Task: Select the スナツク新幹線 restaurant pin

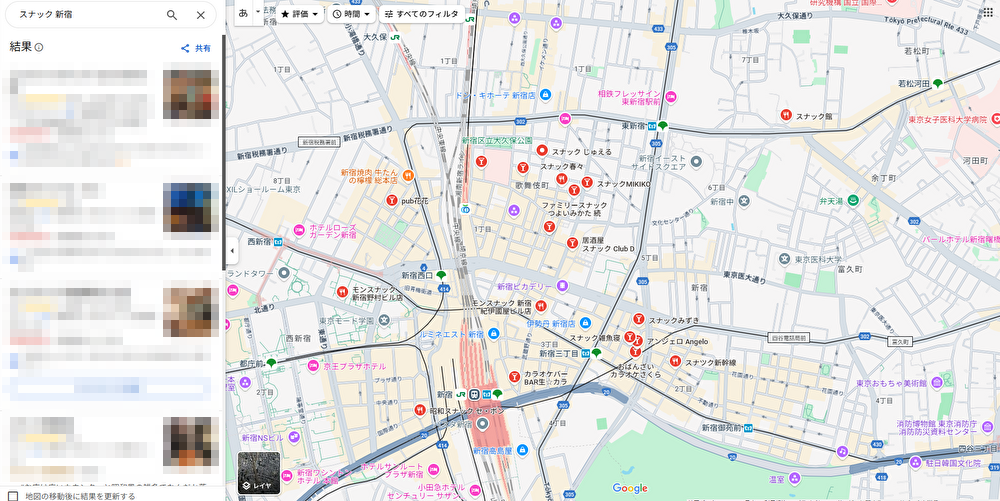Action: coord(675,361)
